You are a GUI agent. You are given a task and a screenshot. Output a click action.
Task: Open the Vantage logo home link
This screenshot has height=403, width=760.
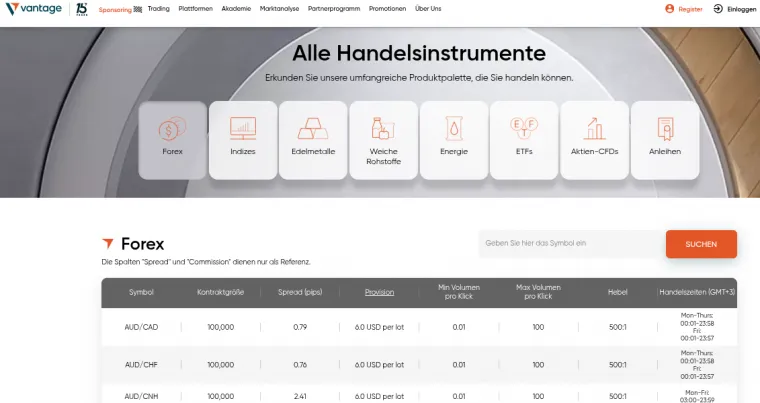pyautogui.click(x=33, y=9)
